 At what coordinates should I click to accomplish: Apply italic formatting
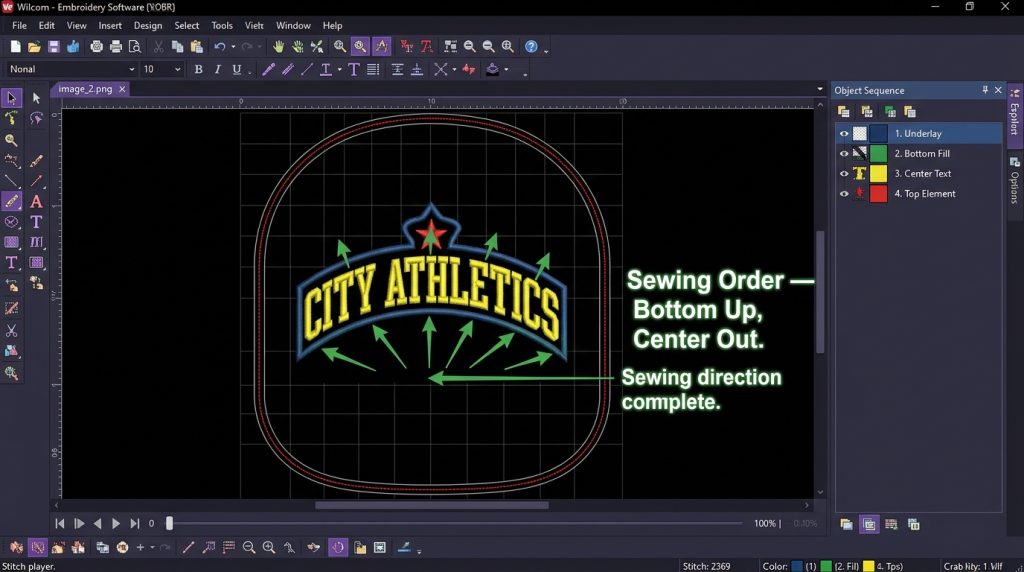coord(217,69)
